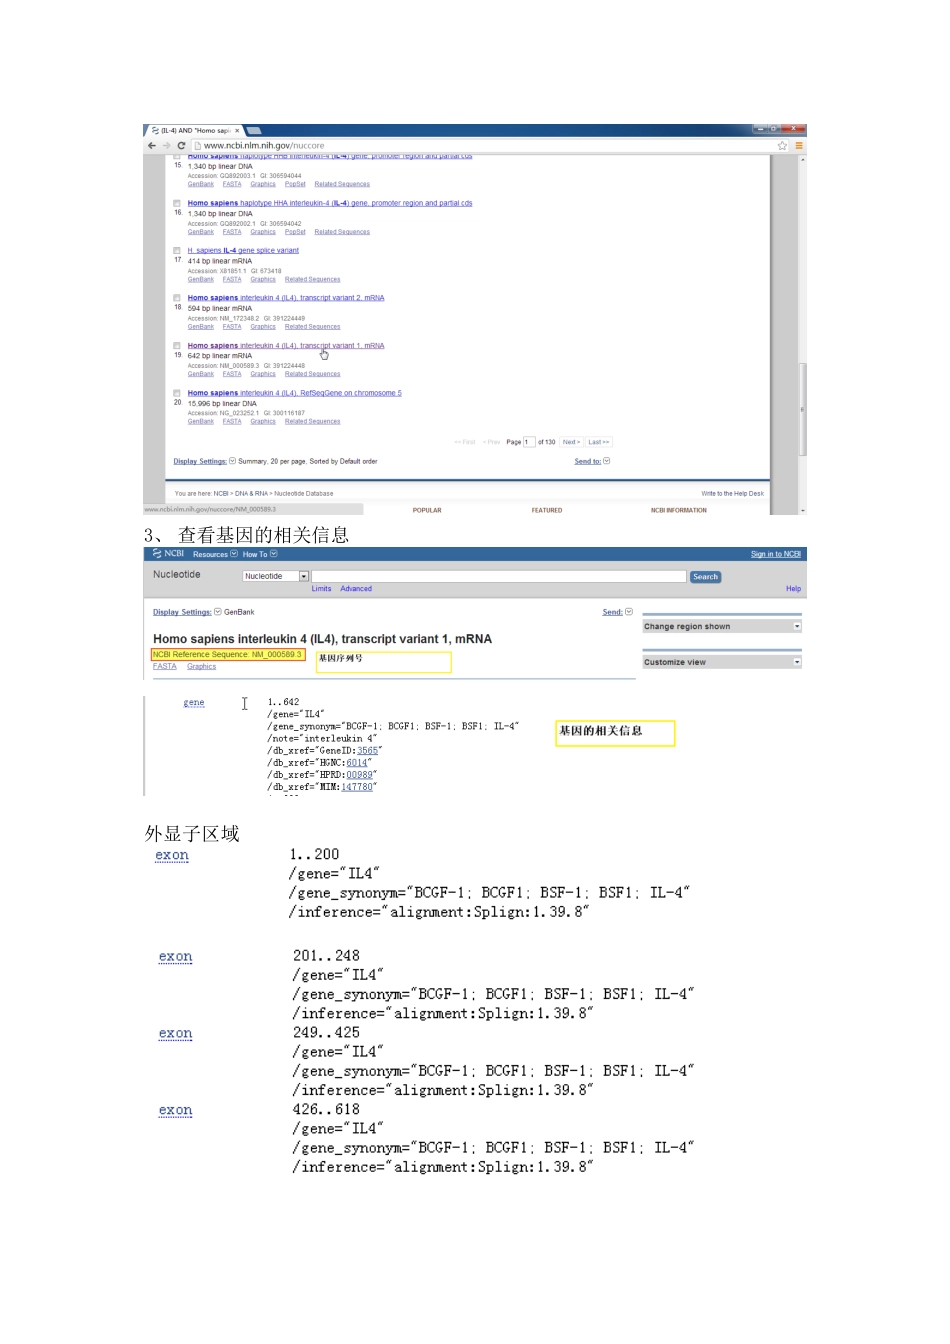Open HGNC 6014 link
Screen dimensions: 950x1344
click(357, 763)
